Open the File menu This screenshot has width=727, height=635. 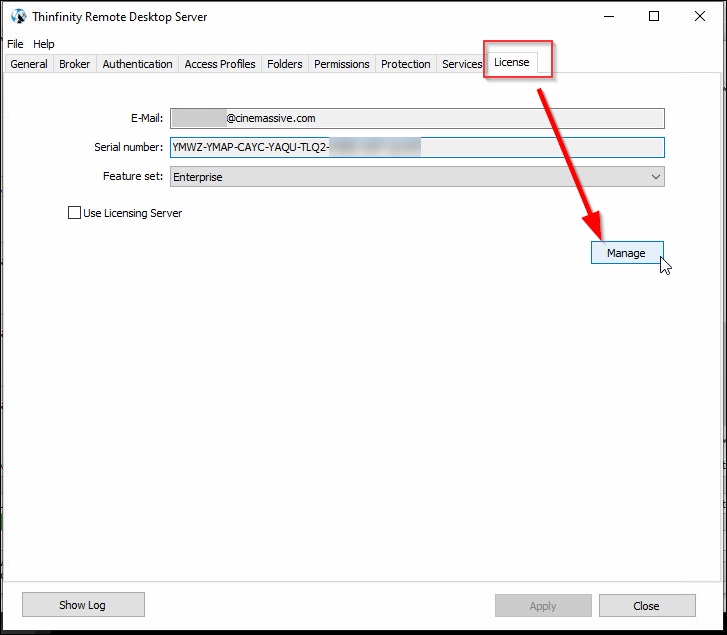pyautogui.click(x=15, y=44)
